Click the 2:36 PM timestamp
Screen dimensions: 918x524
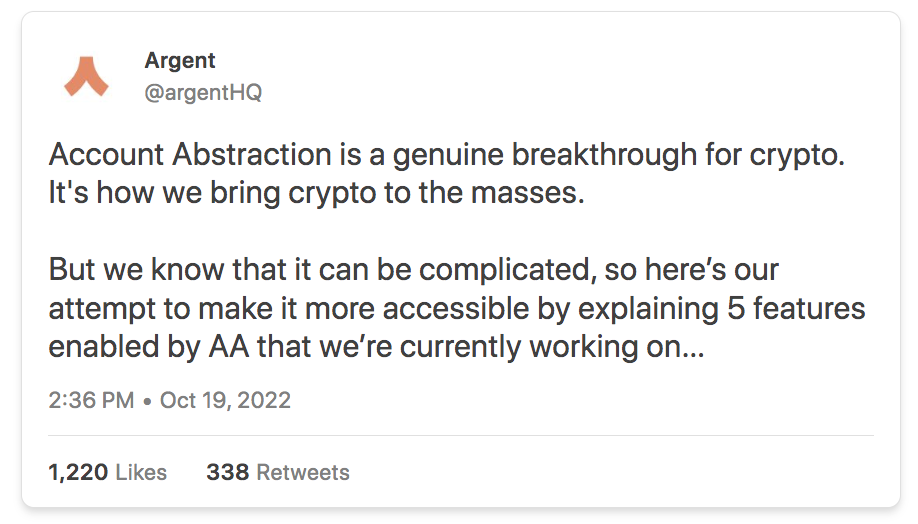91,400
